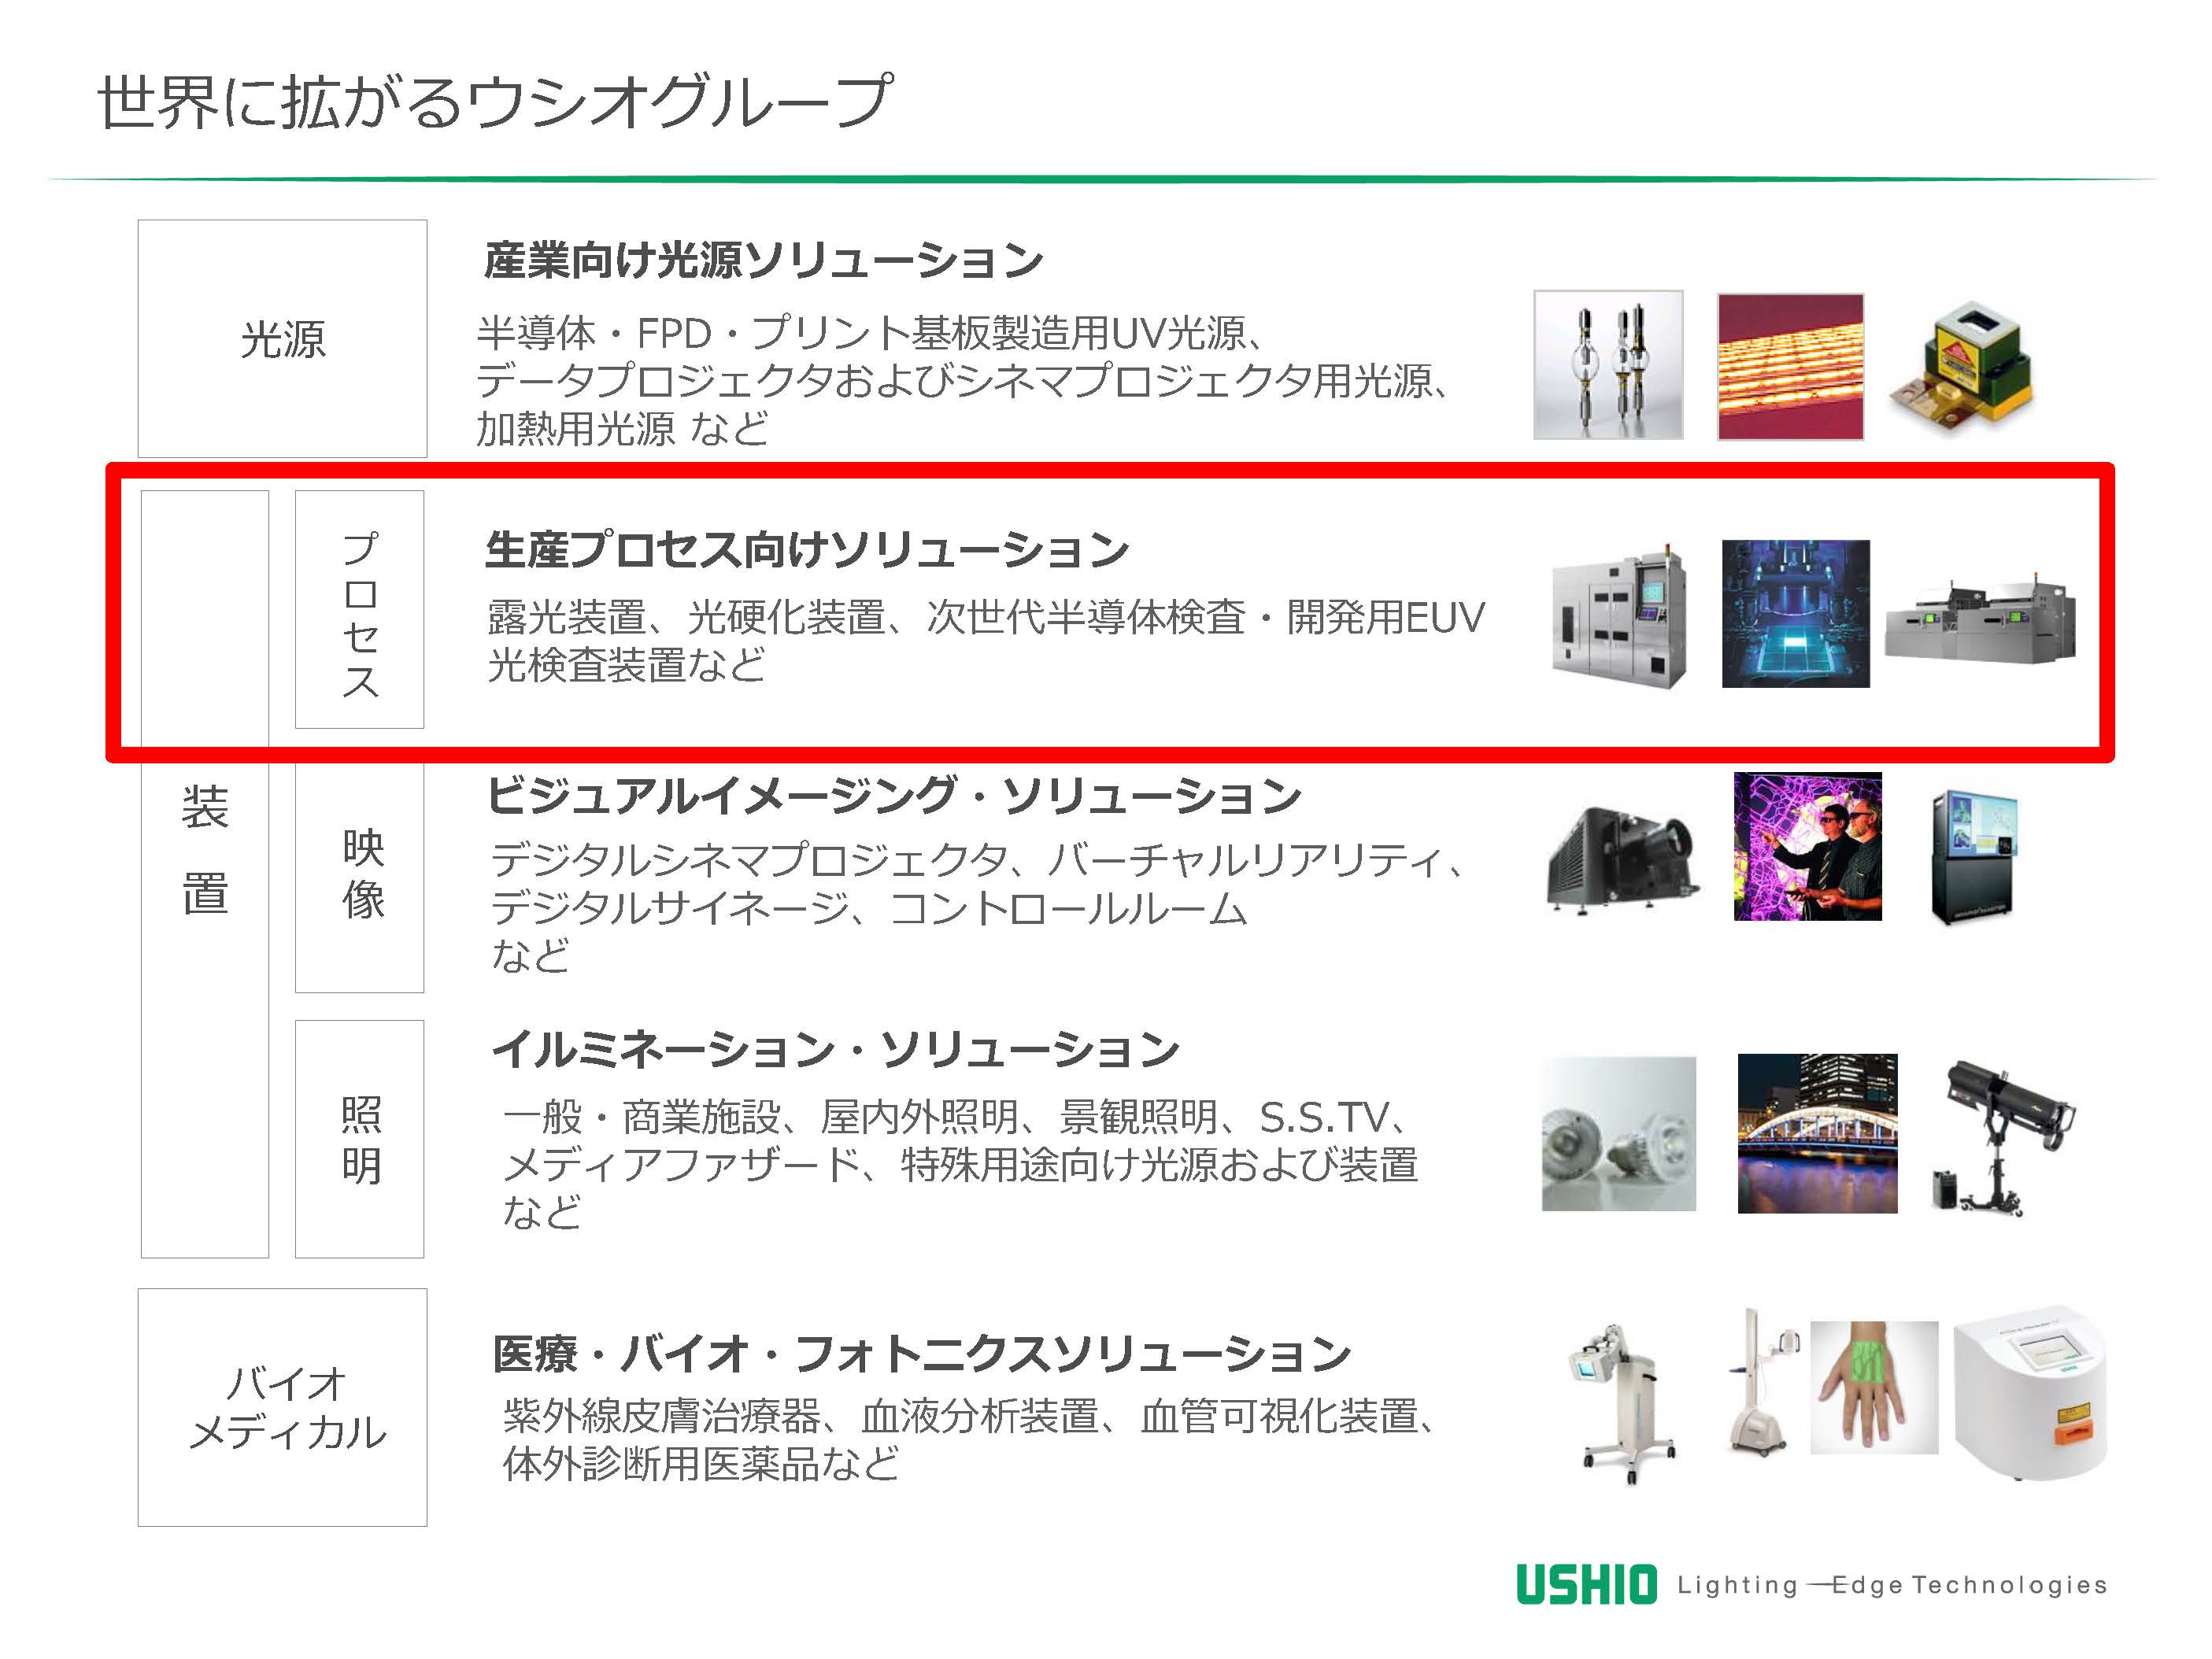This screenshot has height=1659, width=2212.
Task: Select the 映像 category box
Action: [359, 875]
